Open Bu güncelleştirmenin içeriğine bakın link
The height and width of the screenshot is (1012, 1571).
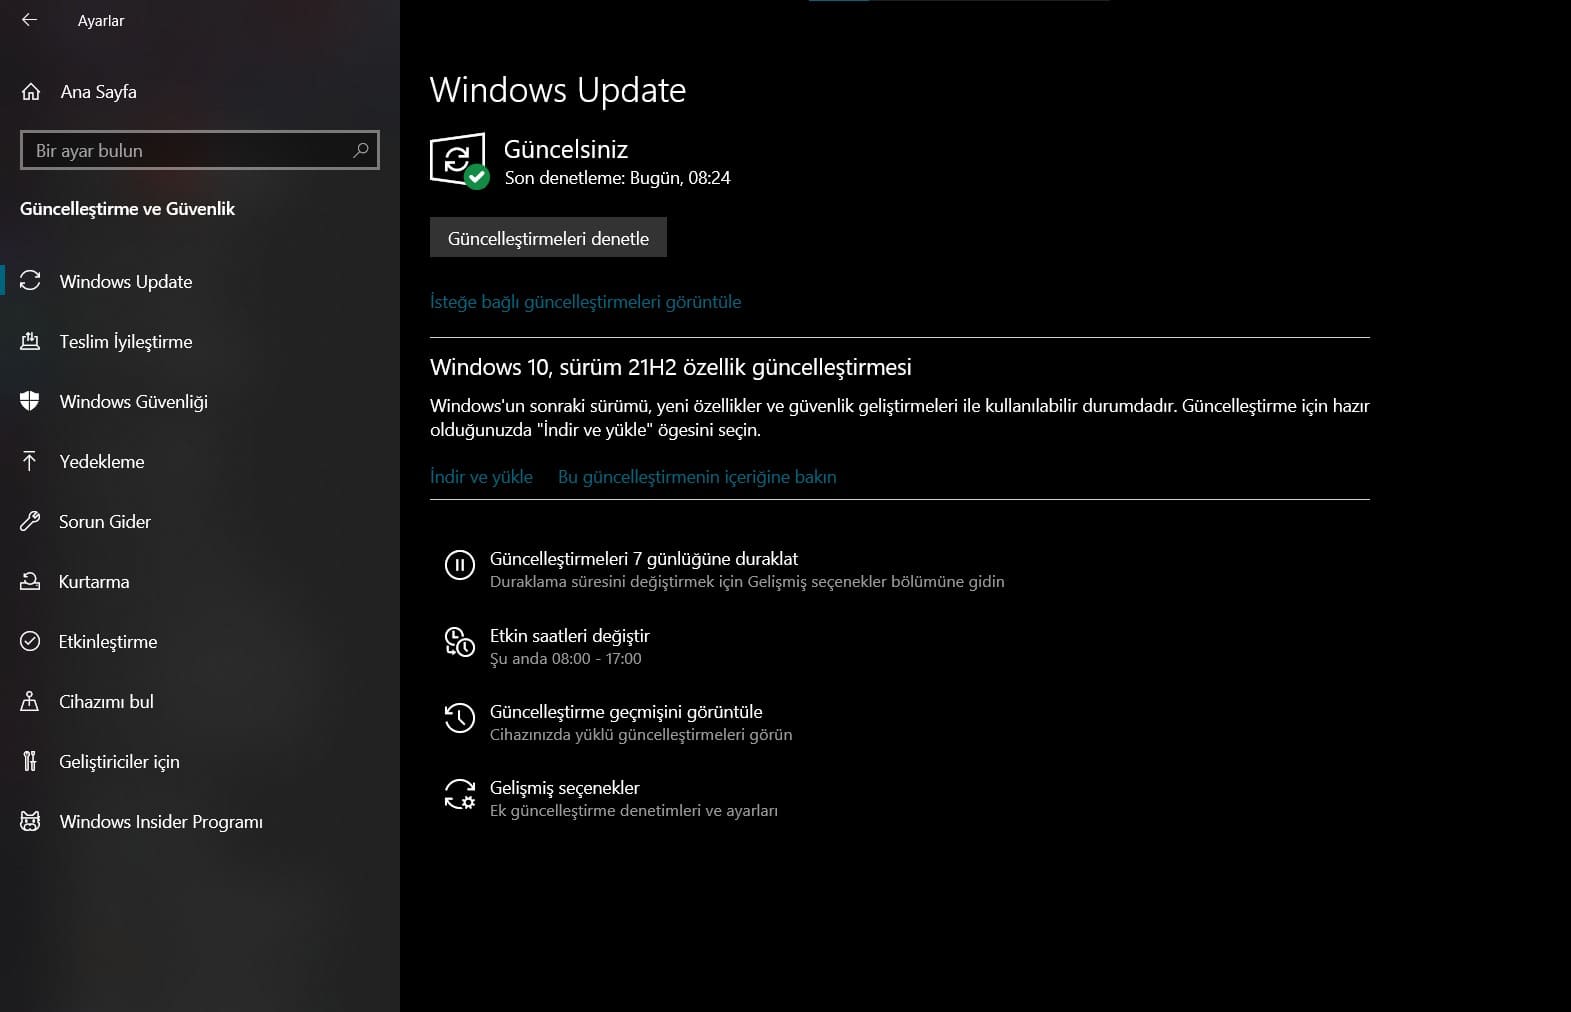click(x=697, y=477)
